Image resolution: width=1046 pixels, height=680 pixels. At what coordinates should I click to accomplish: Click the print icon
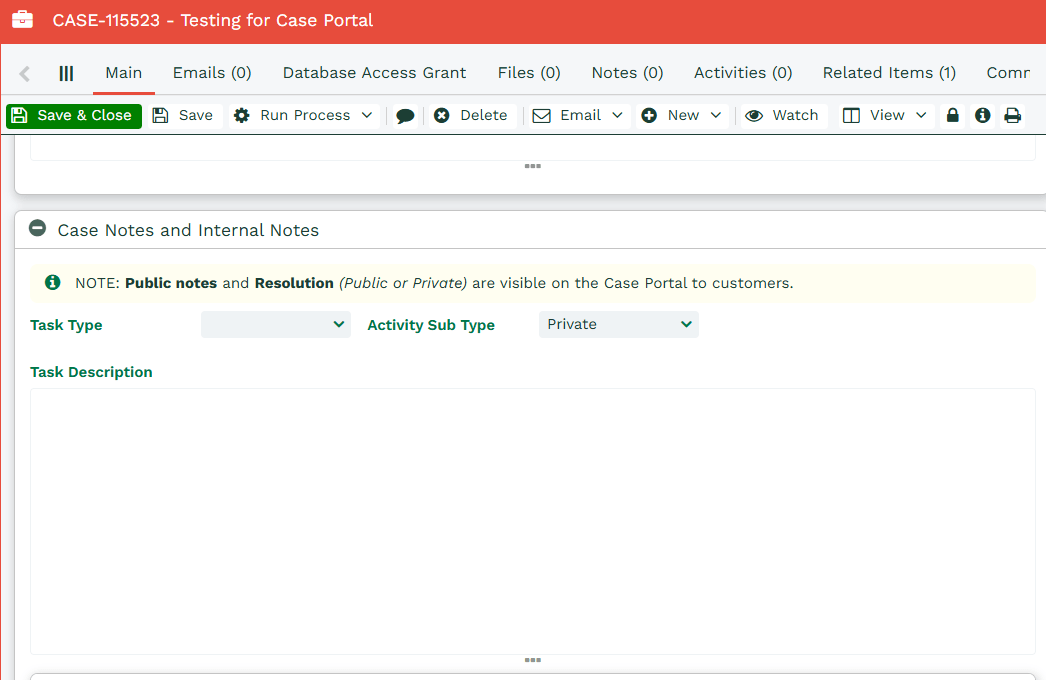1013,115
